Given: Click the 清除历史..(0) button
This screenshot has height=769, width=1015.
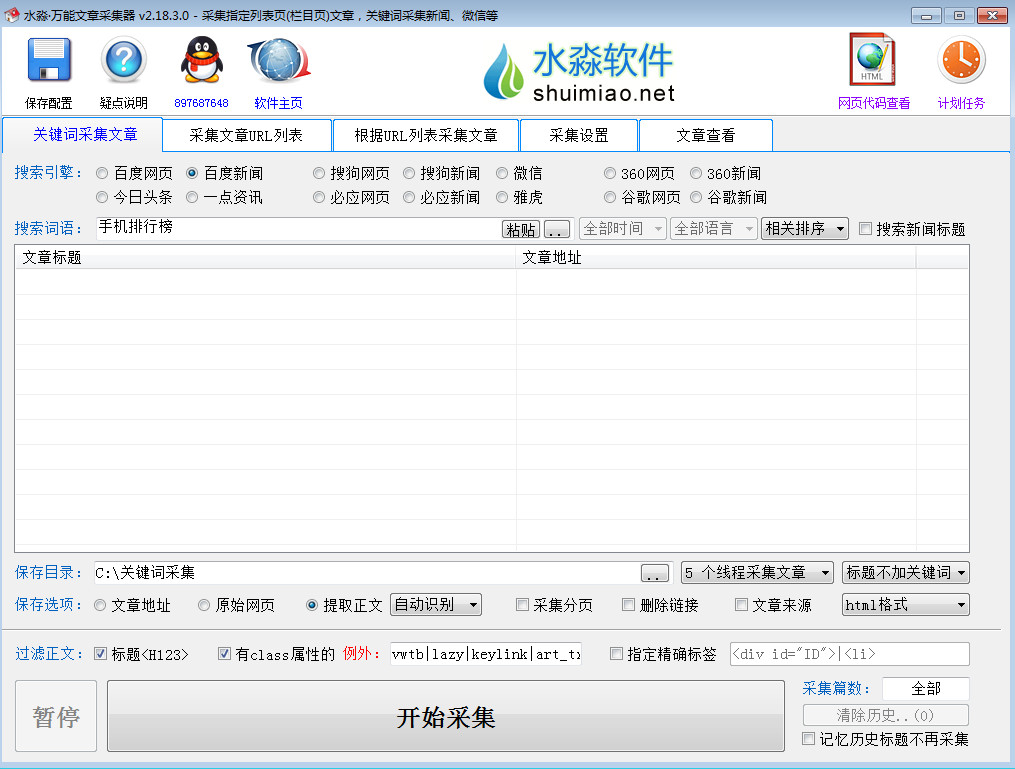Looking at the screenshot, I should coord(886,715).
